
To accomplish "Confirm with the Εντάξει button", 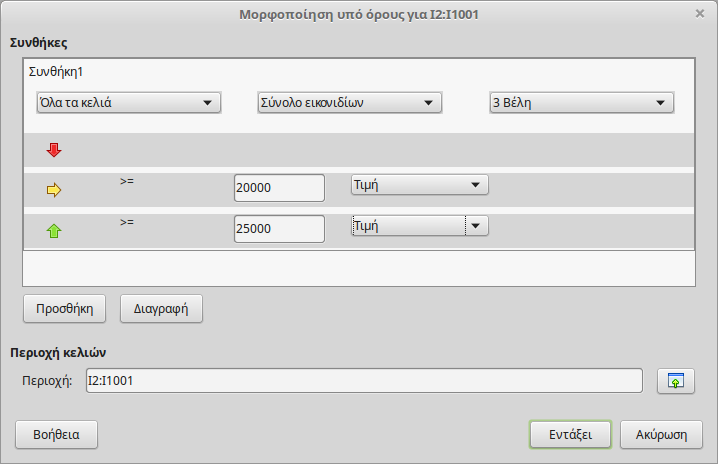I will (x=570, y=435).
